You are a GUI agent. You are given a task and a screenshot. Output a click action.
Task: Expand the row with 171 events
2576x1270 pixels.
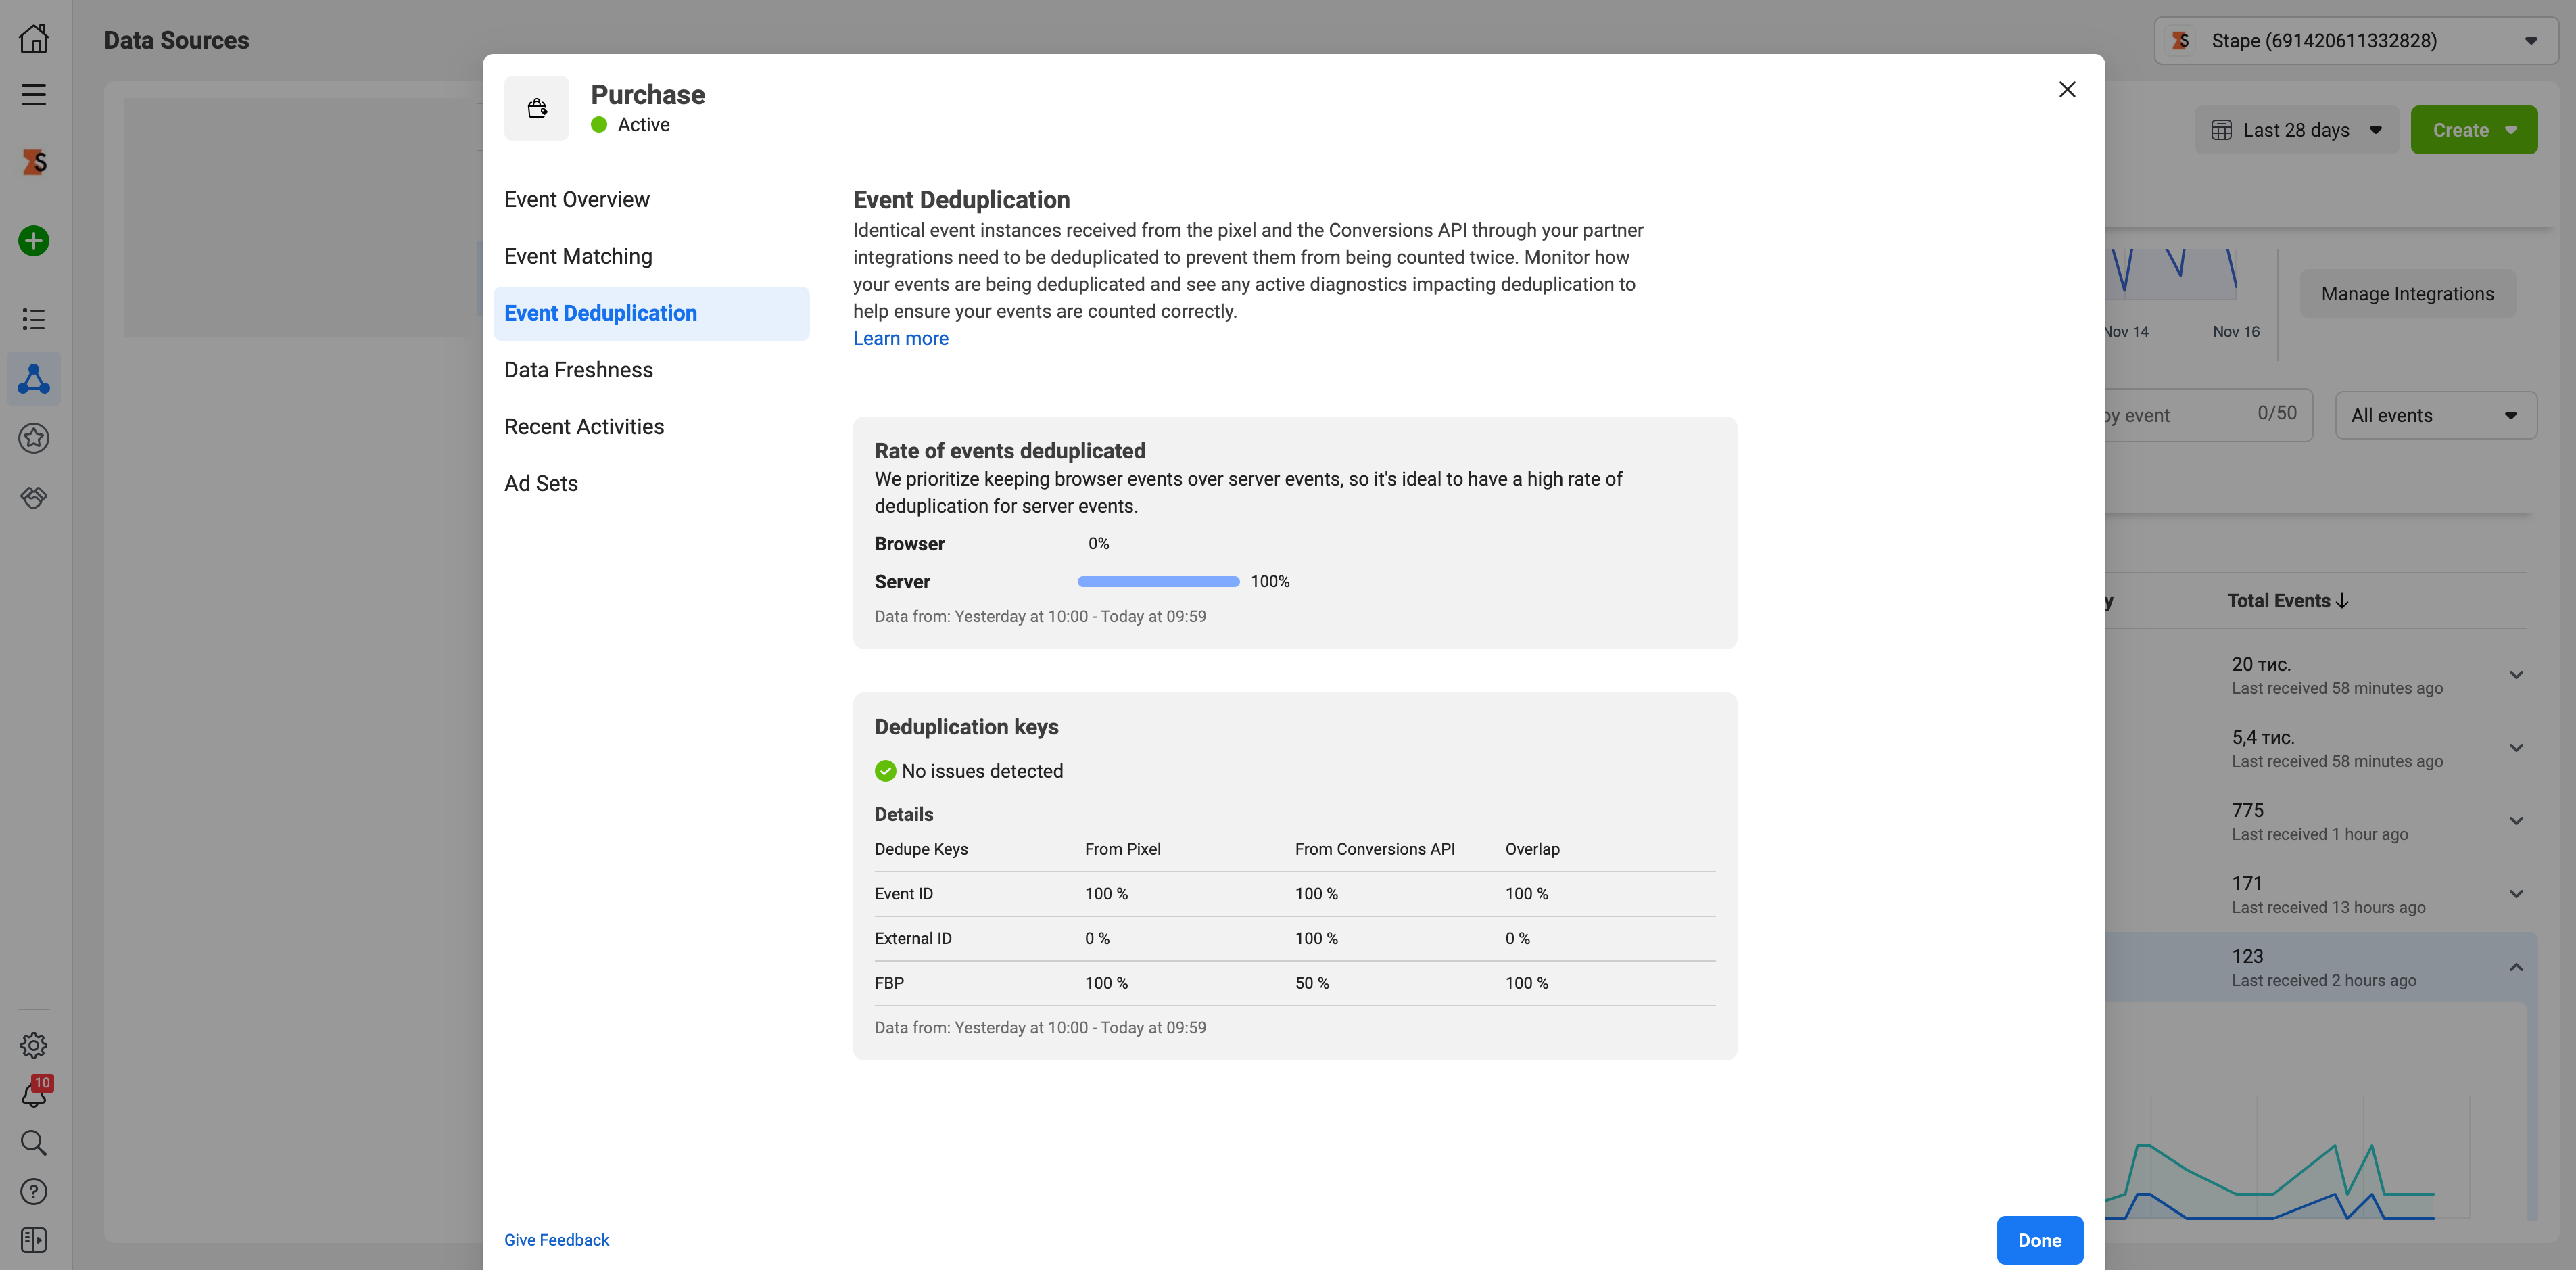(2516, 894)
